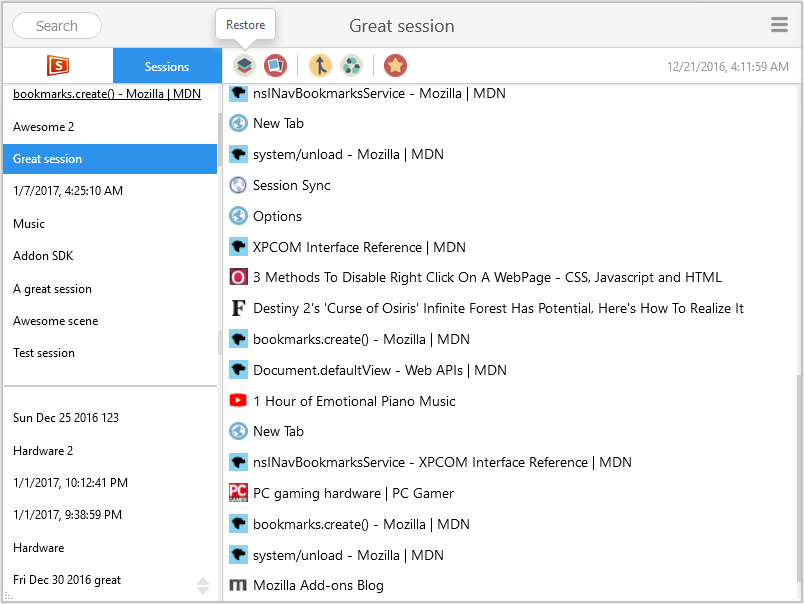Open Document.defaultView - Web APIs | MDN entry
The width and height of the screenshot is (804, 604).
[379, 370]
